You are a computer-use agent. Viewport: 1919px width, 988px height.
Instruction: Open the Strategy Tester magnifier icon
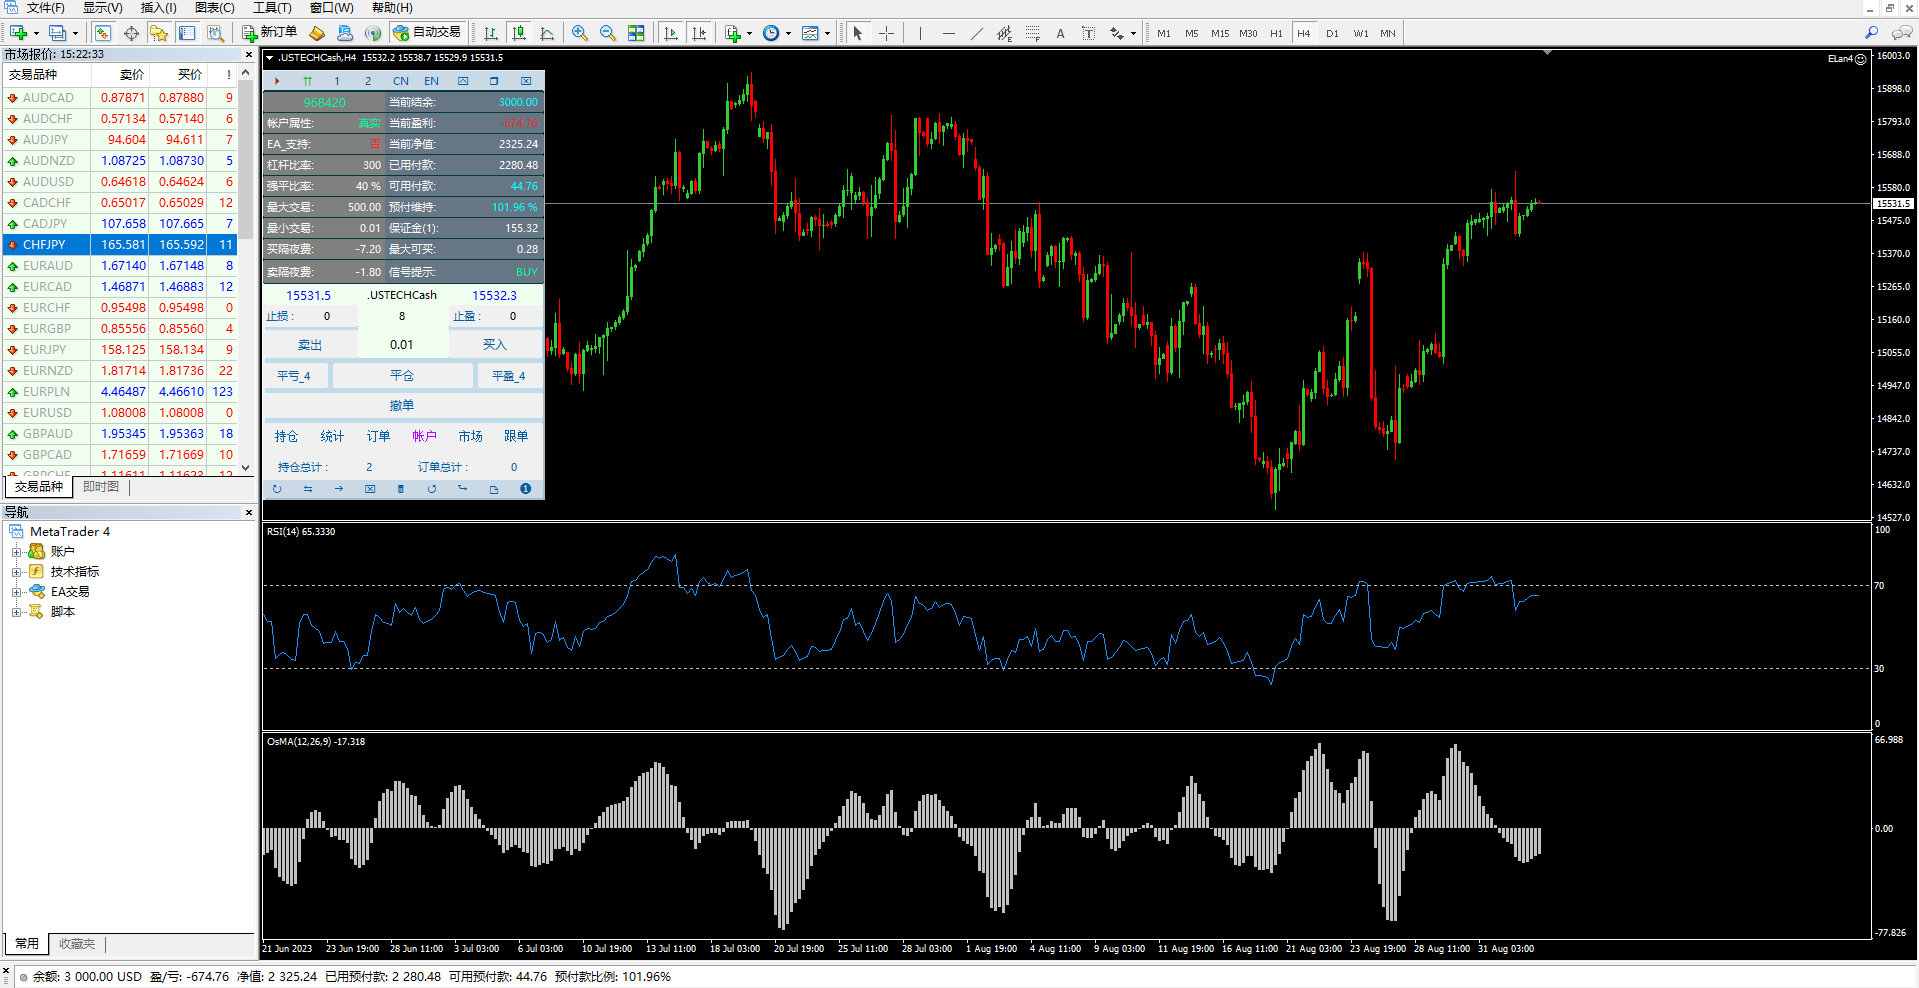[x=215, y=33]
